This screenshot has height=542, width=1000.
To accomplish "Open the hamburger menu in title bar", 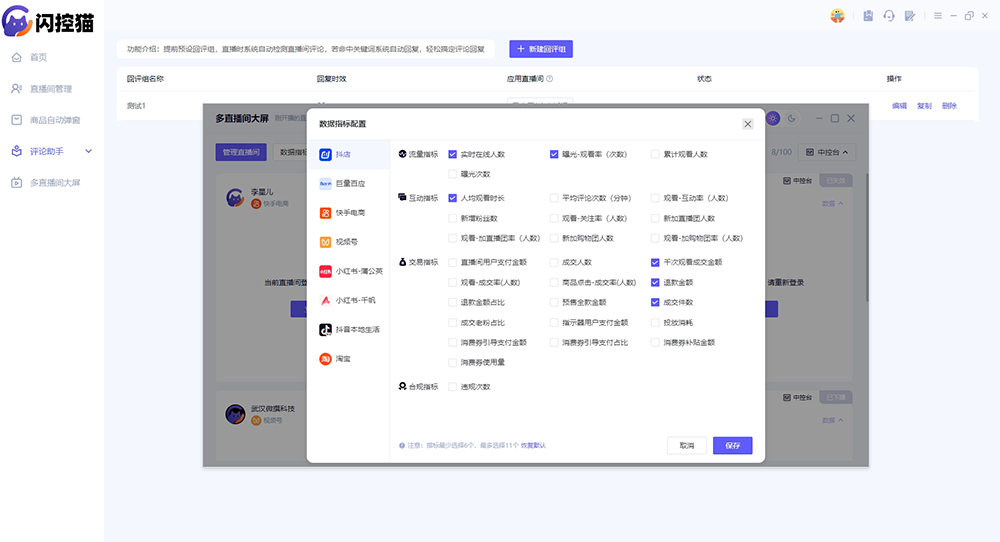I will (x=938, y=16).
